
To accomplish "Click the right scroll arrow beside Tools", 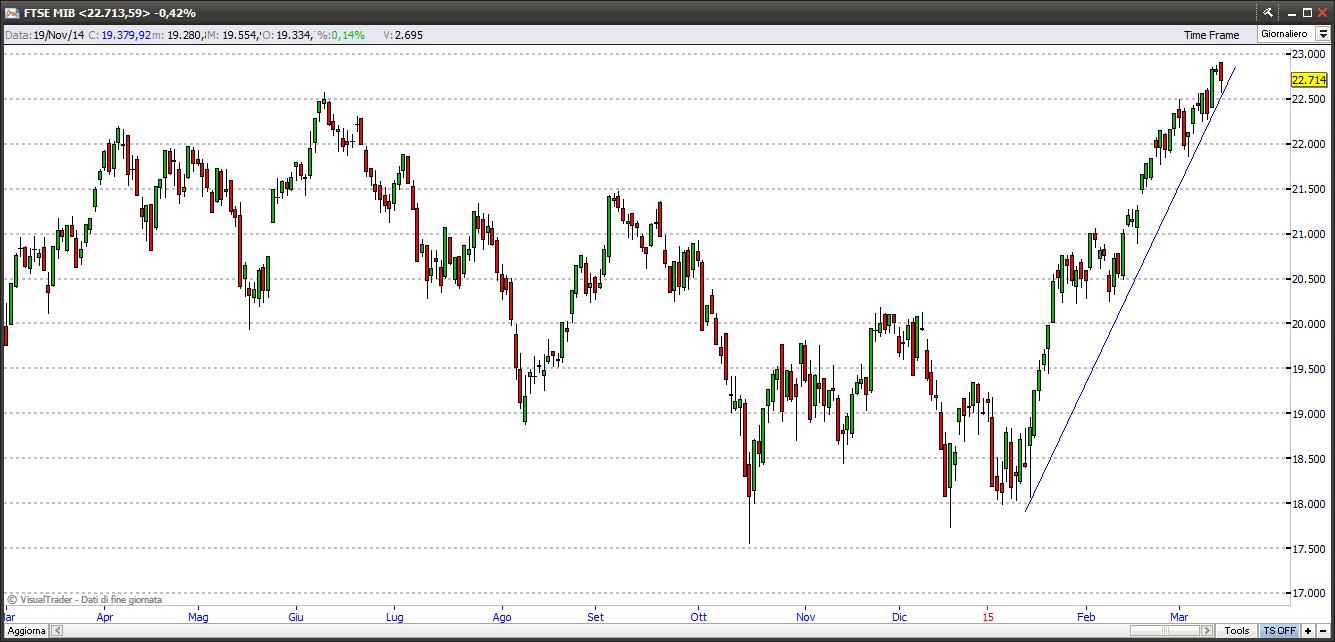I will [1207, 631].
